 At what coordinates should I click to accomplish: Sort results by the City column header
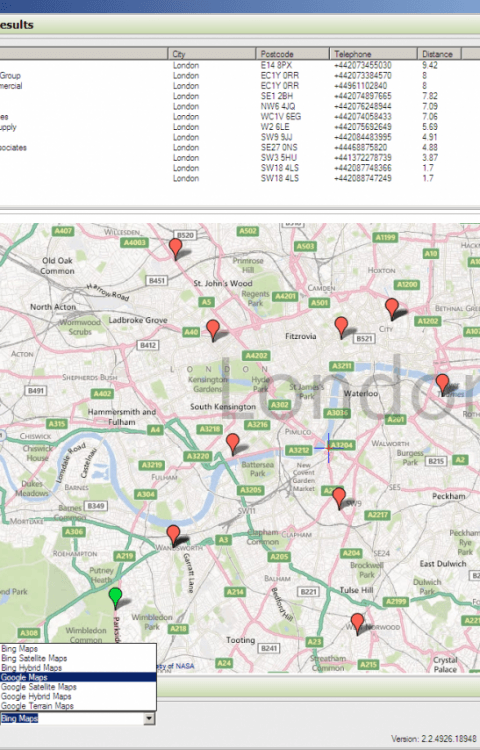(x=212, y=54)
